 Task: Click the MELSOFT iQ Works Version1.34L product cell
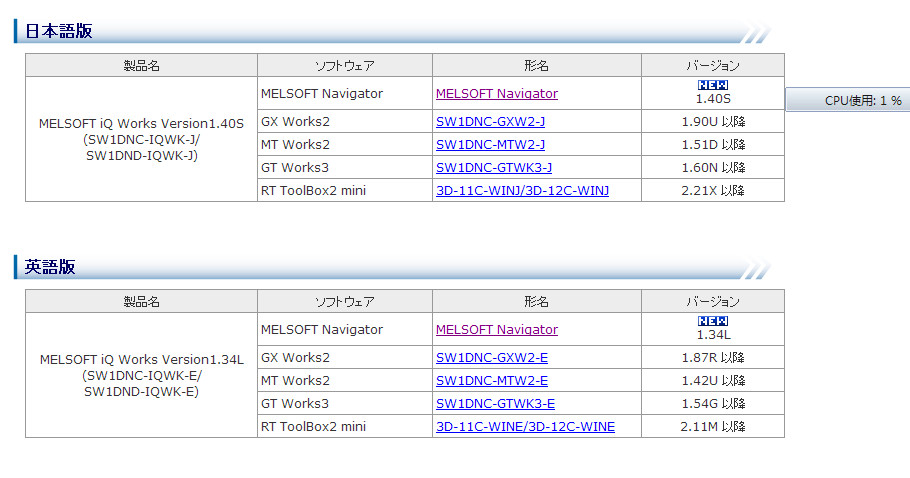click(x=141, y=375)
